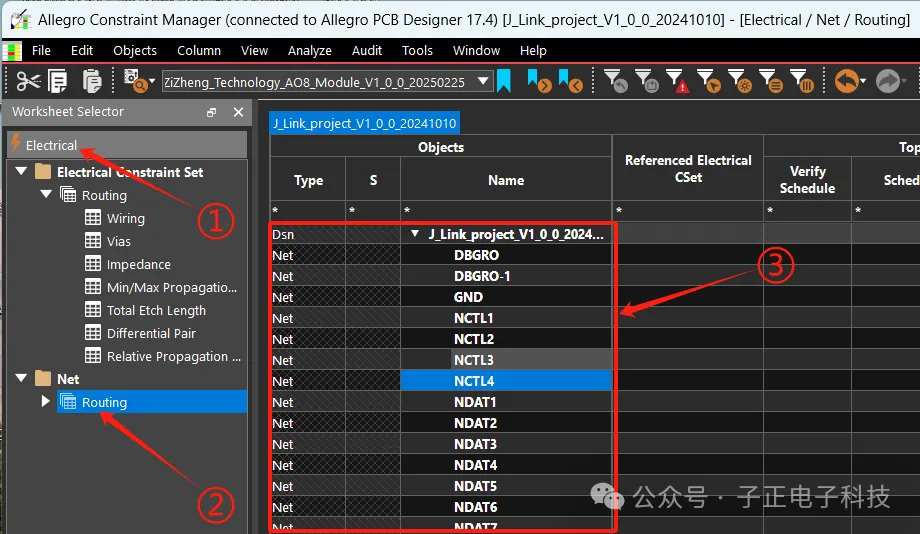
Task: Undock the Worksheet Selector panel
Action: tap(212, 112)
